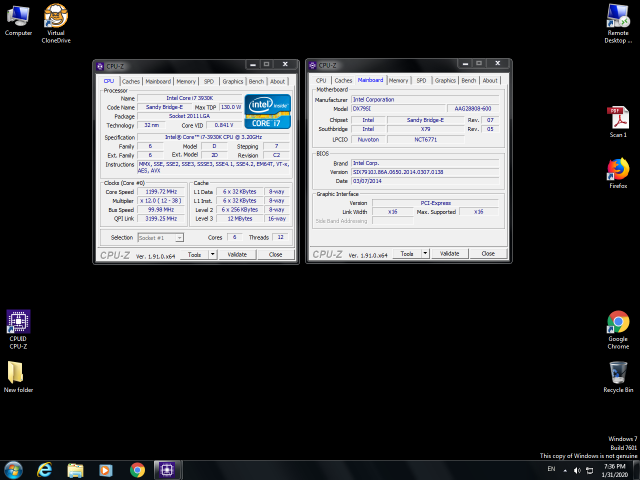Switch to Mainboard tab in left CPU-Z

tap(158, 81)
